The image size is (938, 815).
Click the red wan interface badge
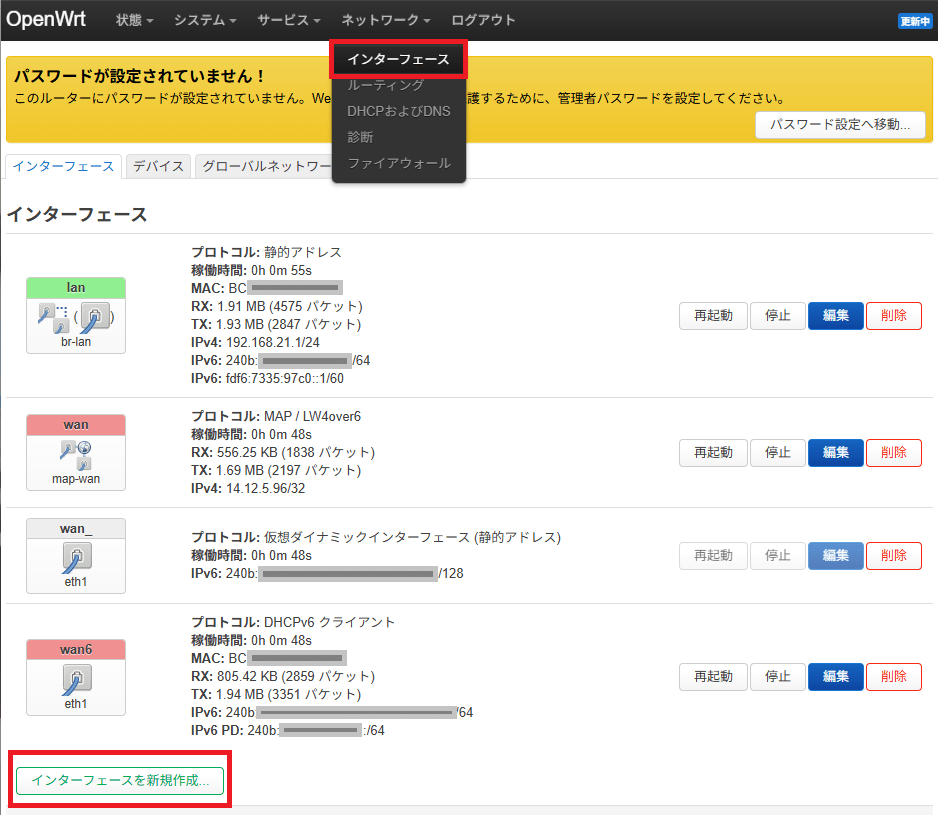pos(75,424)
